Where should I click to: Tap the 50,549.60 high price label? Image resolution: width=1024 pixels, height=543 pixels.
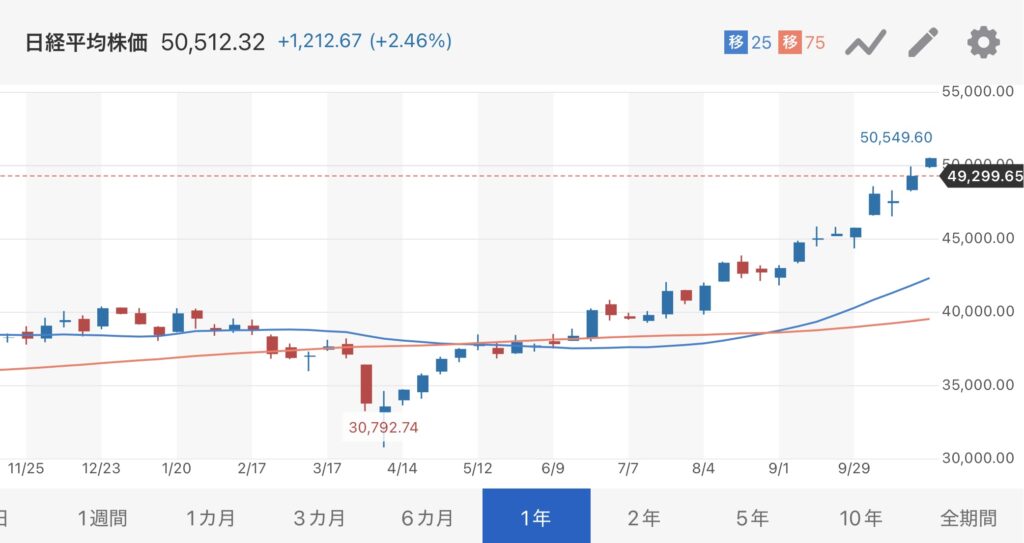pyautogui.click(x=896, y=137)
